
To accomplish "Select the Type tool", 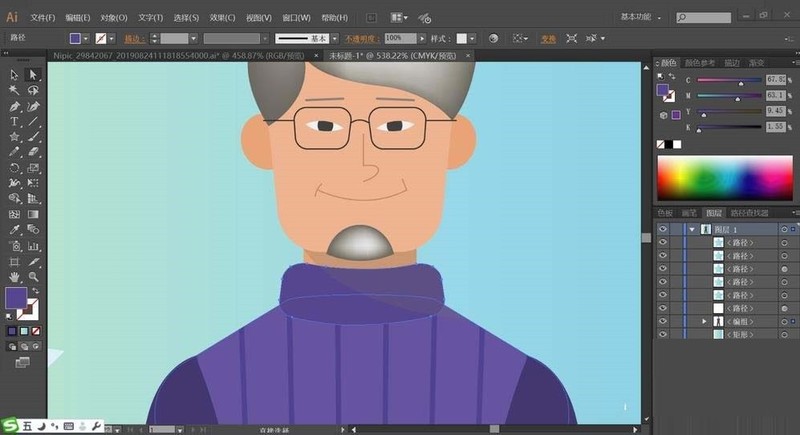I will coord(14,121).
